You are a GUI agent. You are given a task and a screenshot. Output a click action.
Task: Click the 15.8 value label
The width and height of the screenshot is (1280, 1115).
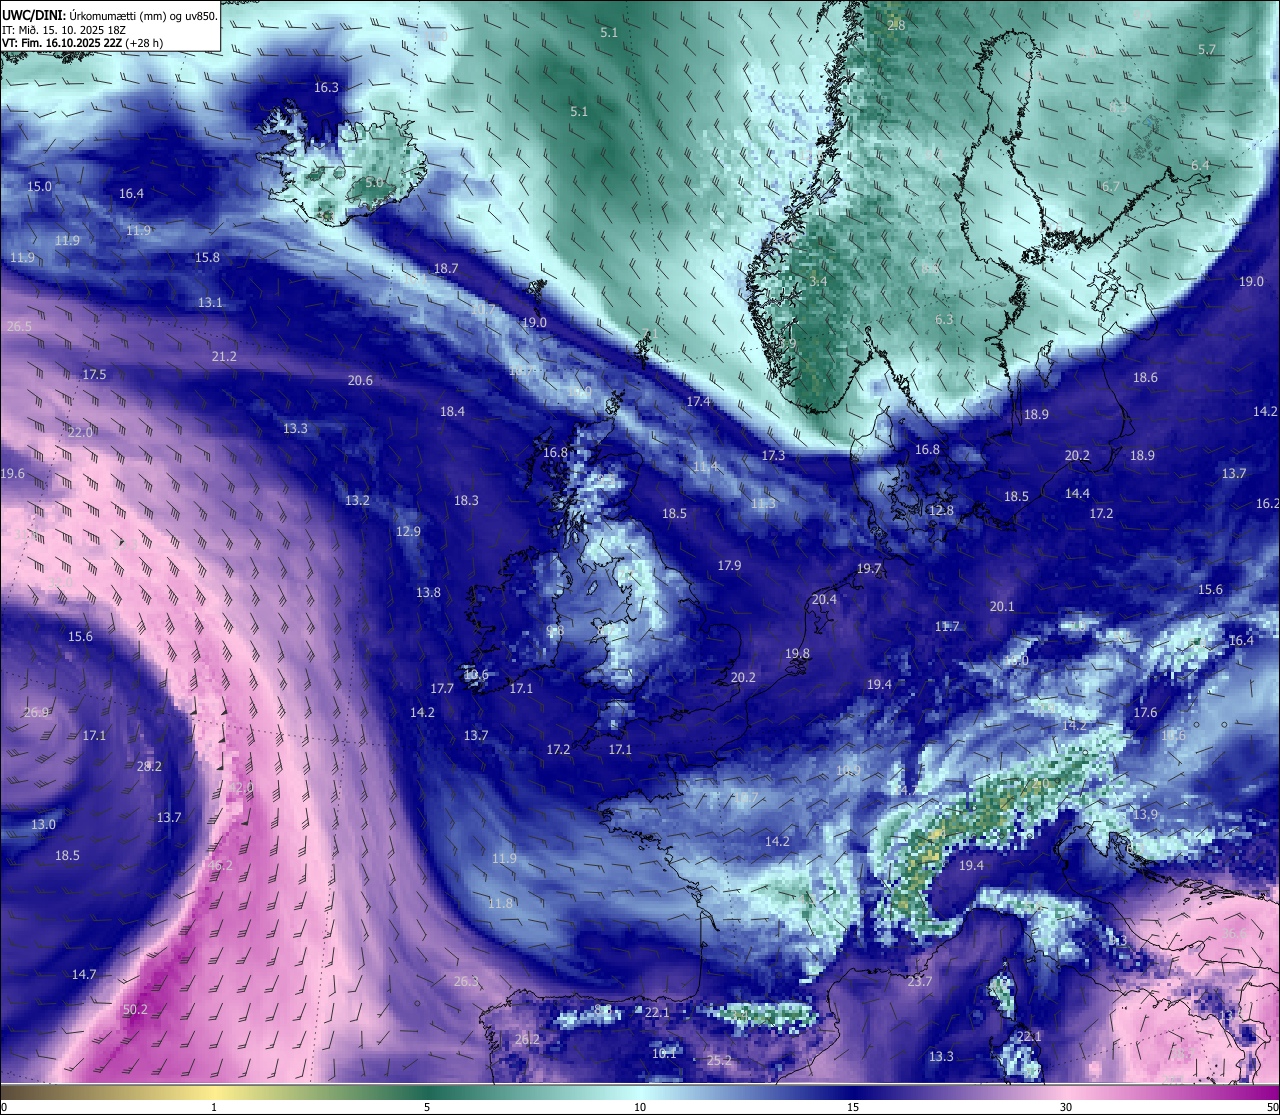click(x=207, y=258)
